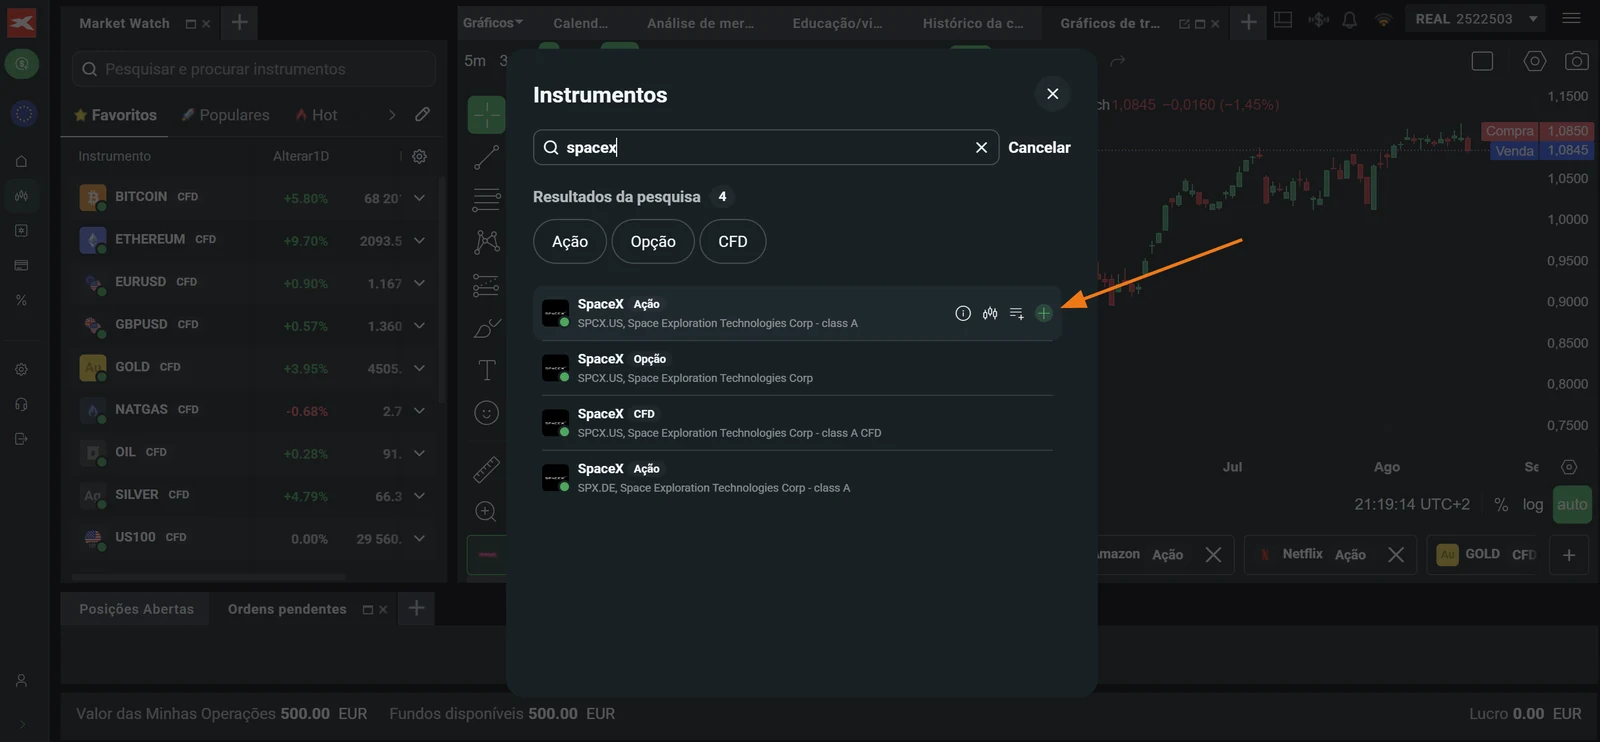Viewport: 1600px width, 742px height.
Task: Open the Educação tab
Action: 837,22
